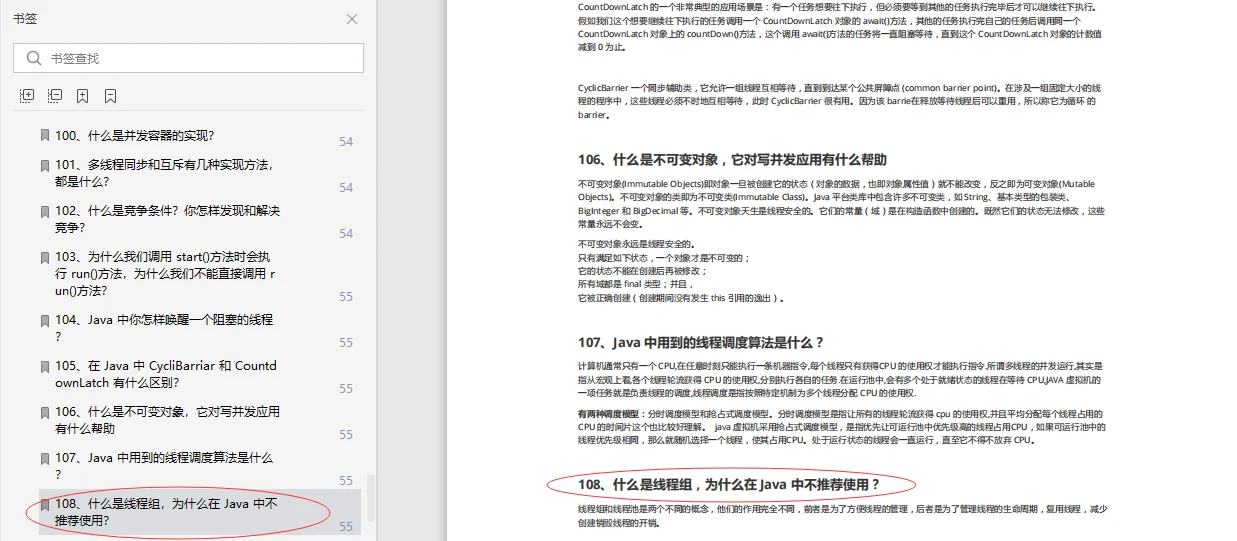
Task: Click document heading 106、什么是不可变对象
Action: (x=732, y=159)
